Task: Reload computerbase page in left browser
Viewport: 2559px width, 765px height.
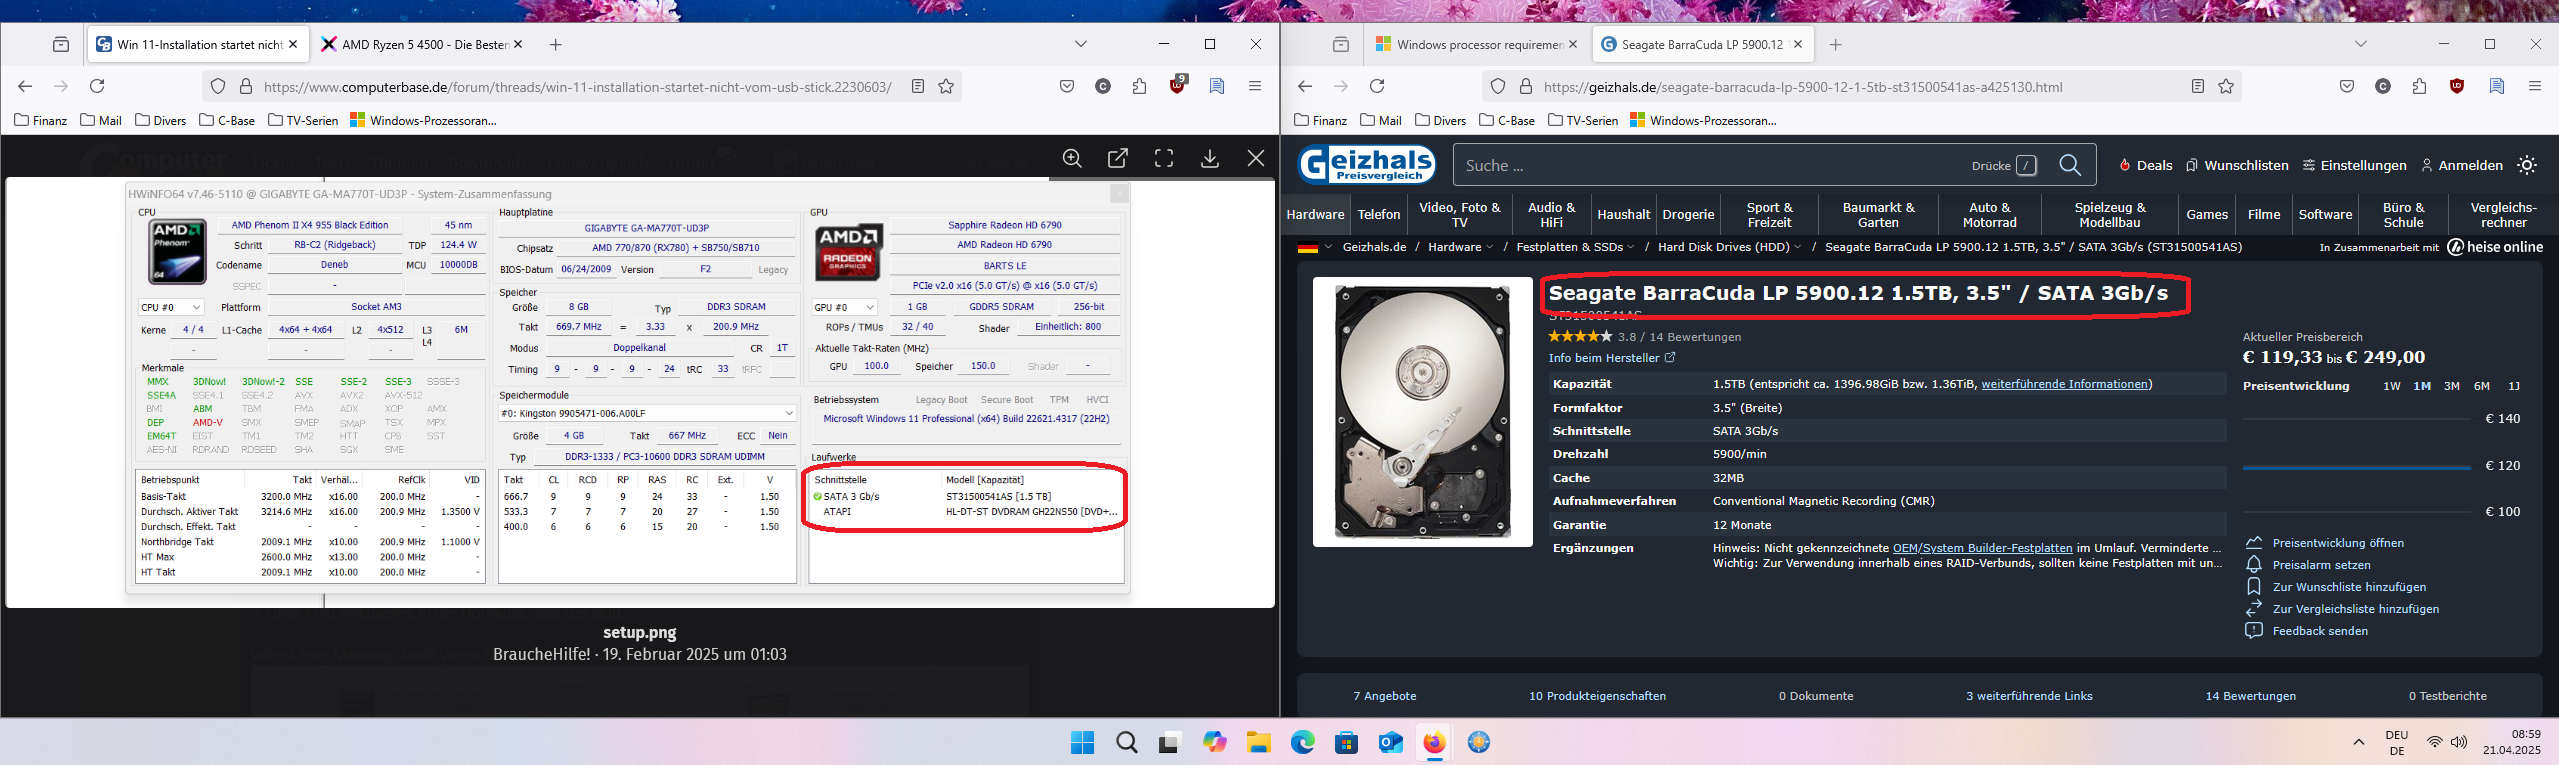Action: [x=97, y=87]
